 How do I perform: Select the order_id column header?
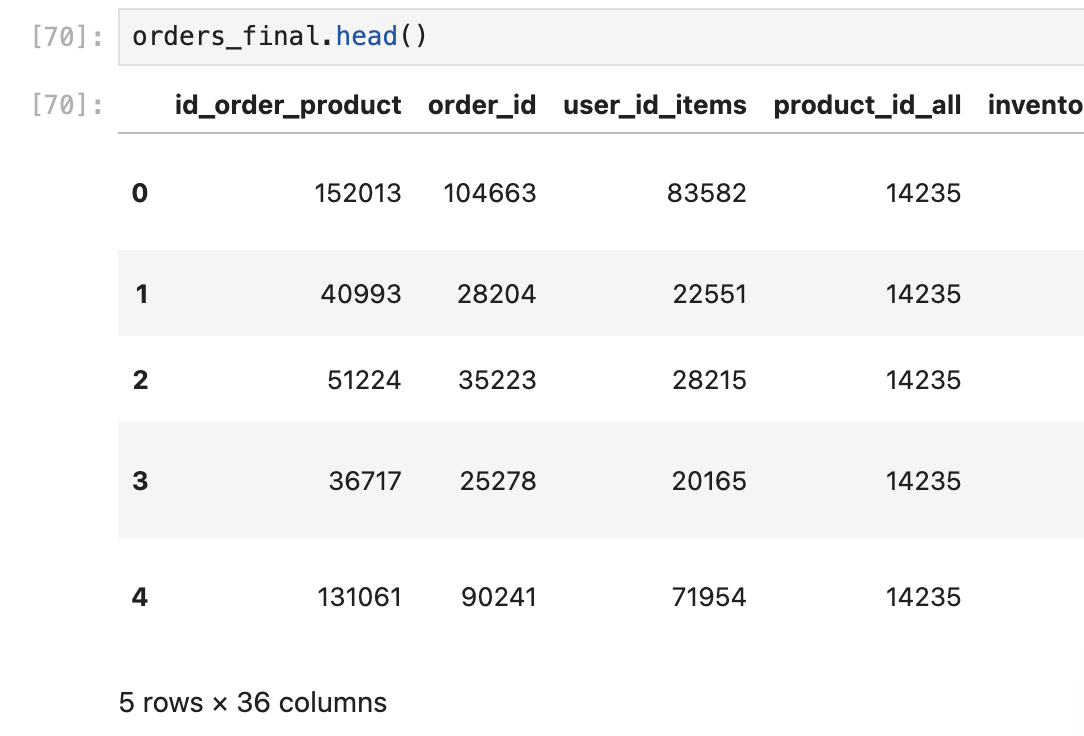482,105
